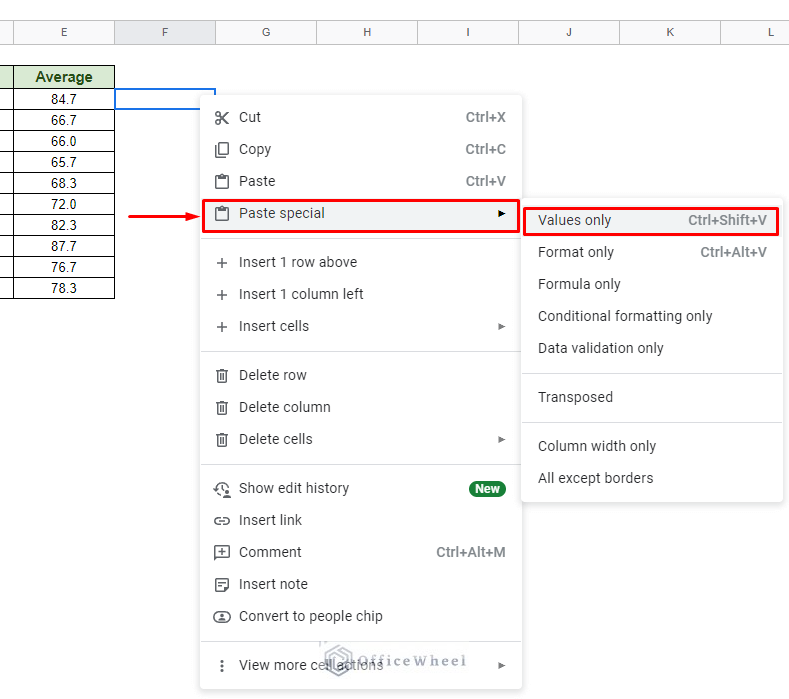This screenshot has height=699, width=789.
Task: Expand the Insert cells submenu arrow
Action: point(501,327)
